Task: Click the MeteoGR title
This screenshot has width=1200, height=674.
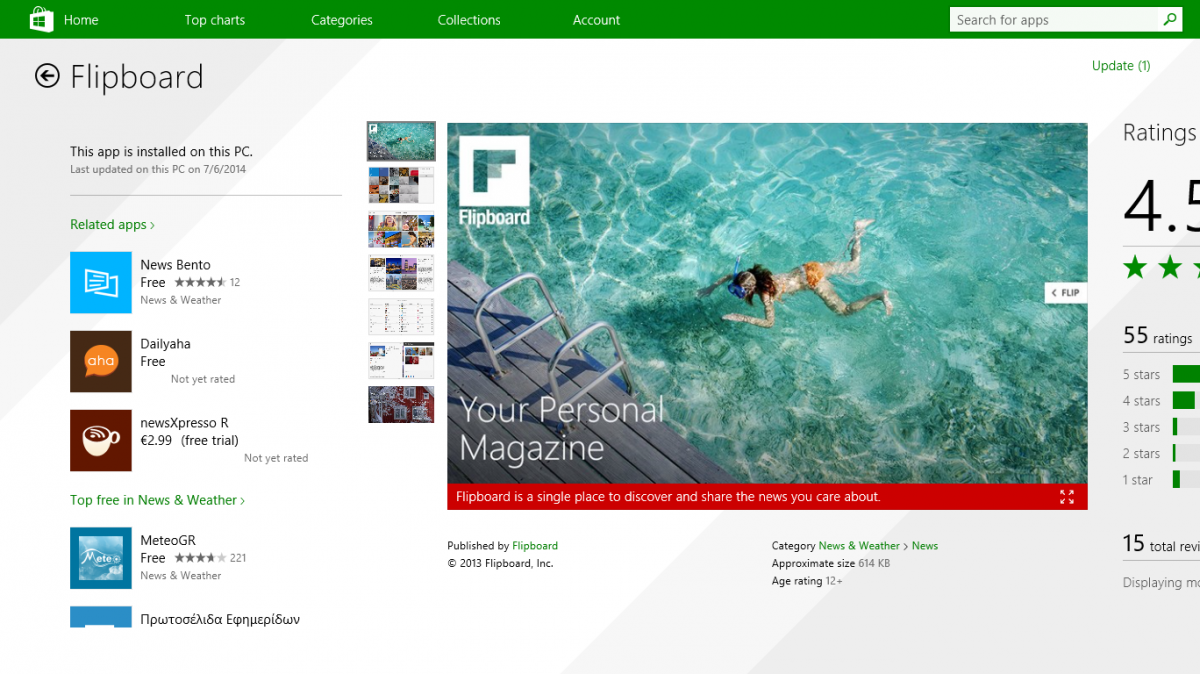Action: pos(168,541)
